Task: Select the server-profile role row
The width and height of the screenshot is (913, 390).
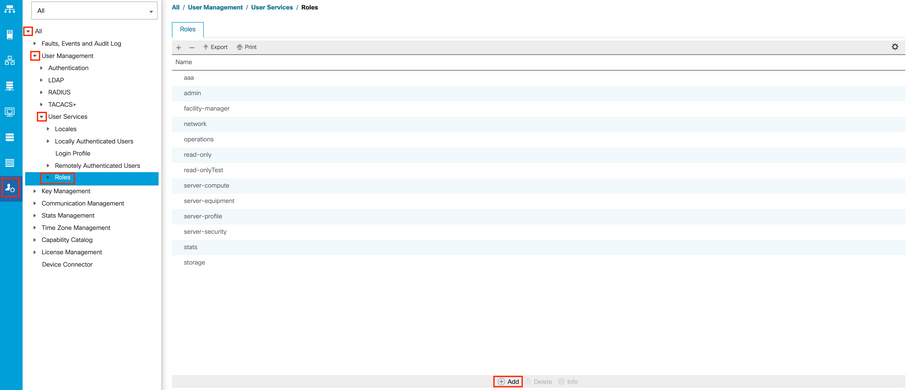Action: tap(539, 217)
